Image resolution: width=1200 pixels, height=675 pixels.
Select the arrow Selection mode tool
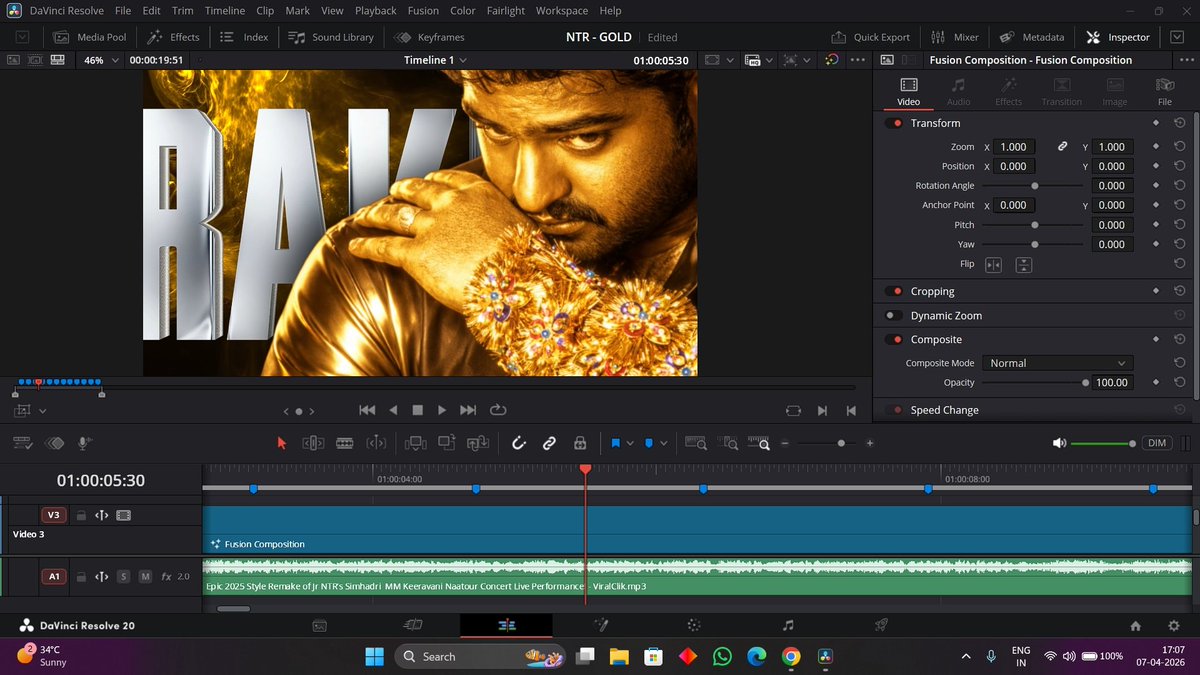(x=282, y=443)
